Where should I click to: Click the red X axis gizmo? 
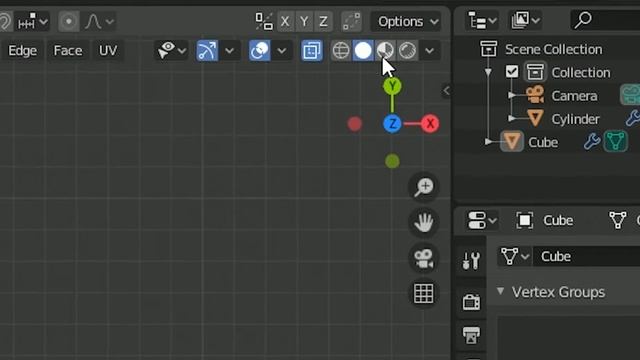[430, 123]
